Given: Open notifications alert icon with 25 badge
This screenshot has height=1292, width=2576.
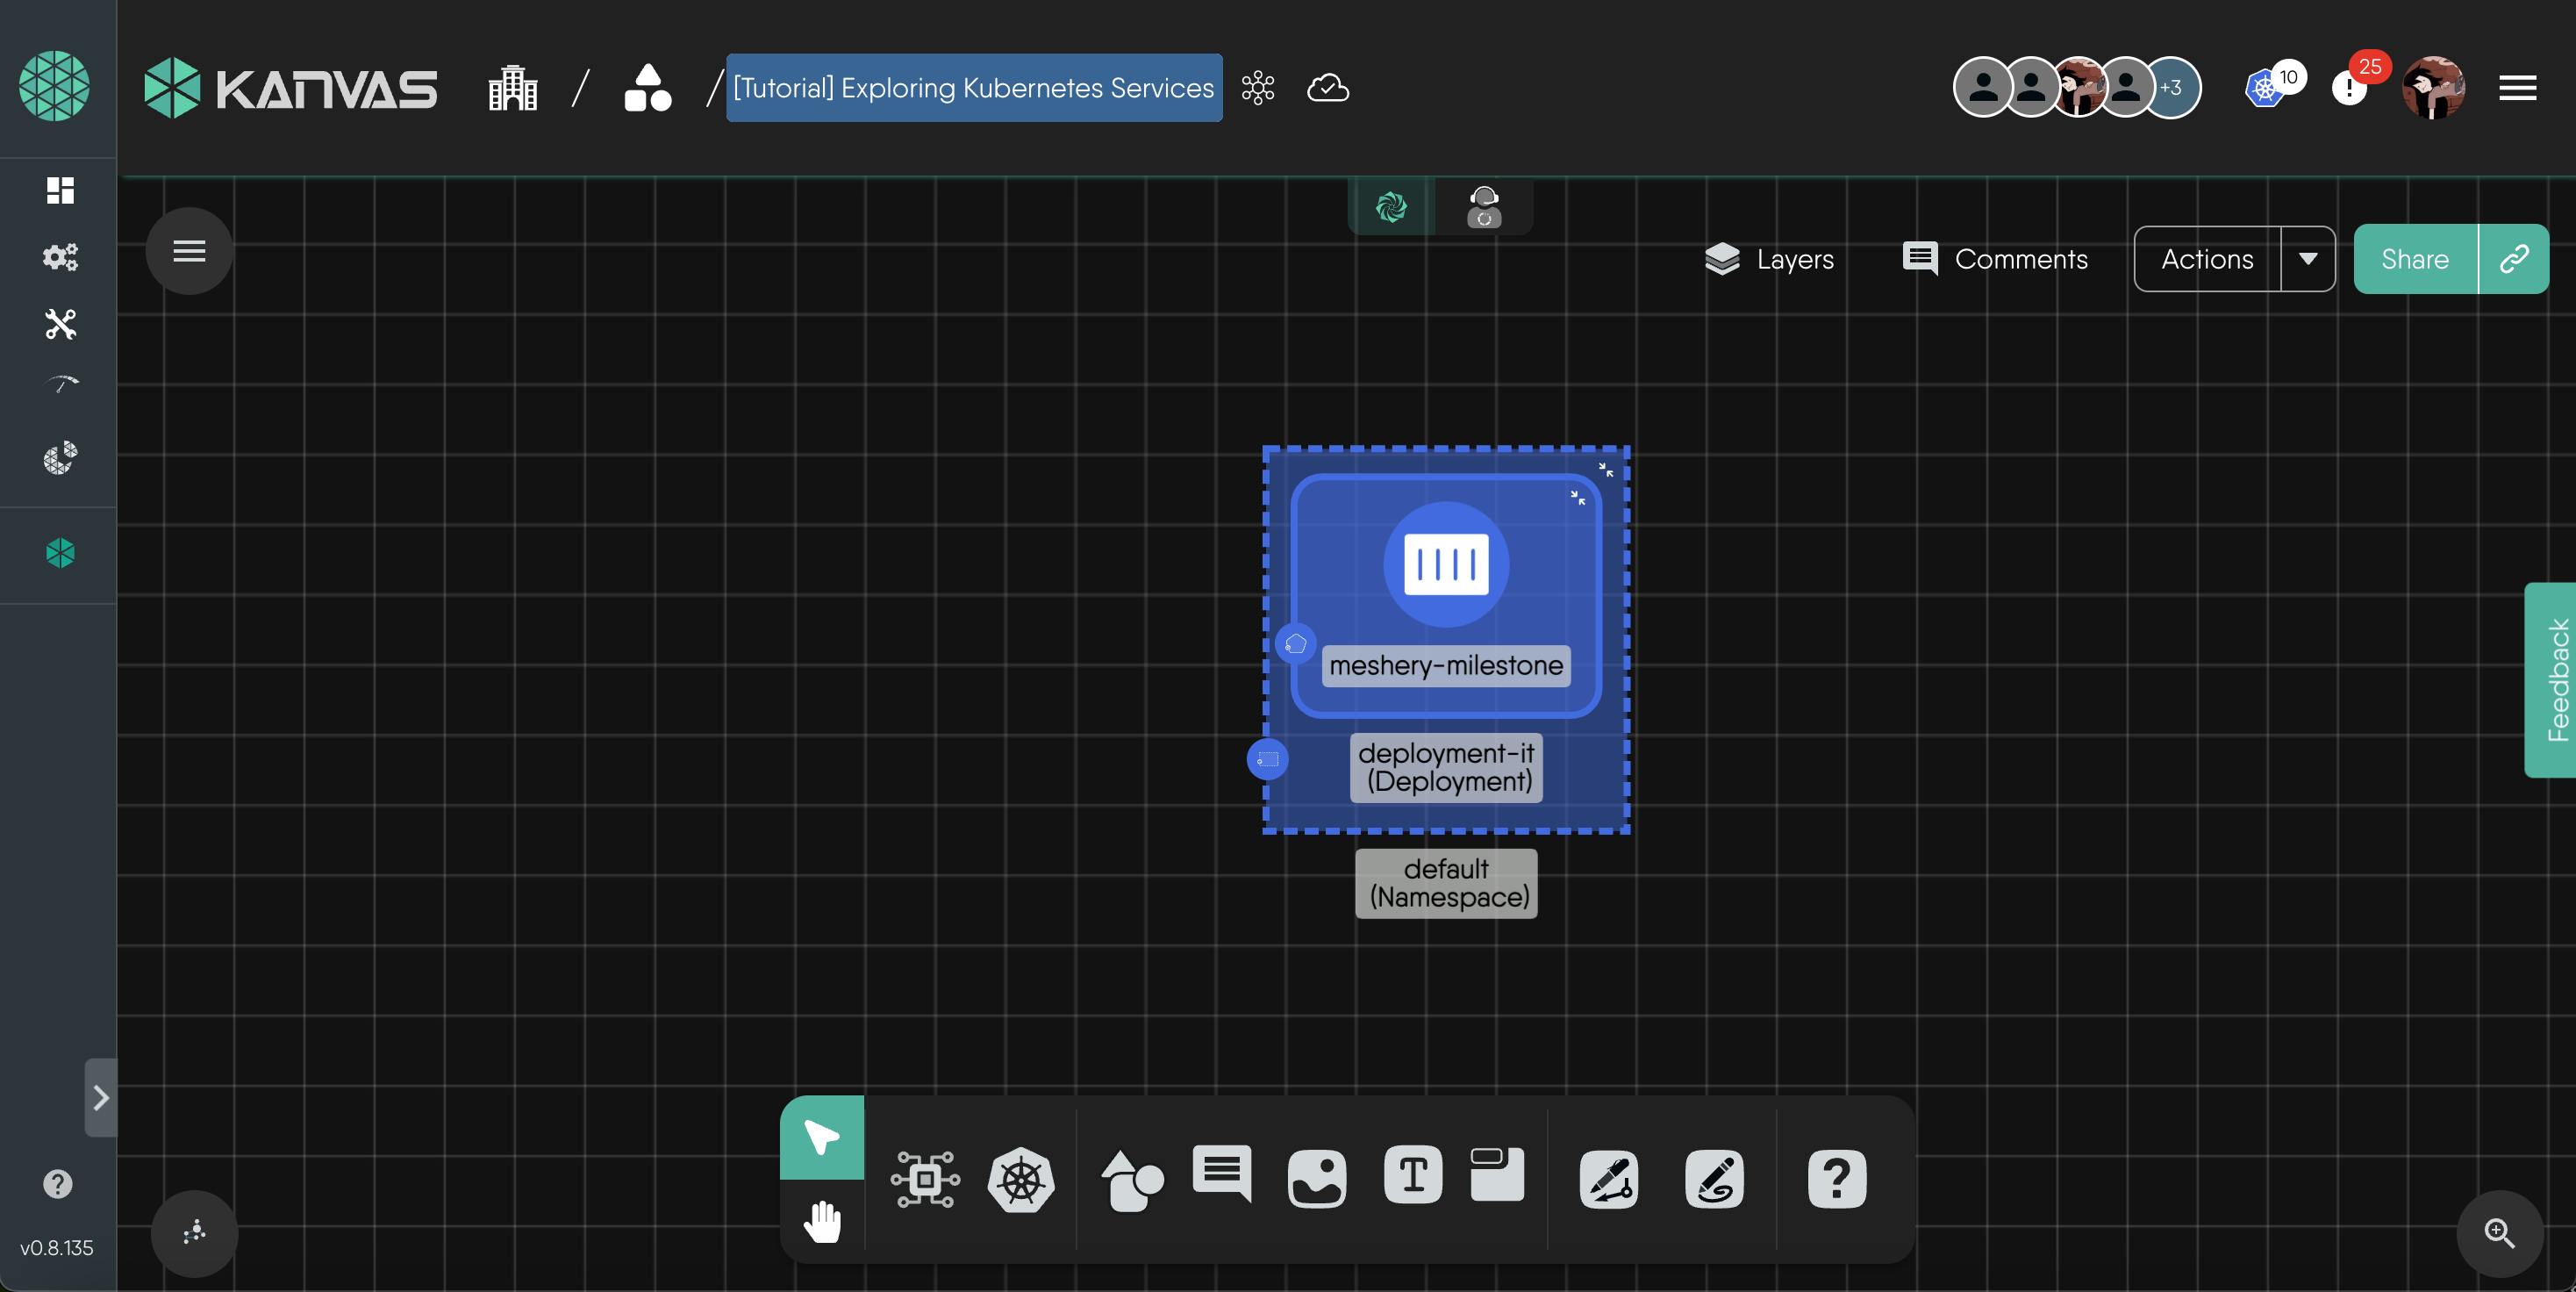Looking at the screenshot, I should click(2349, 89).
